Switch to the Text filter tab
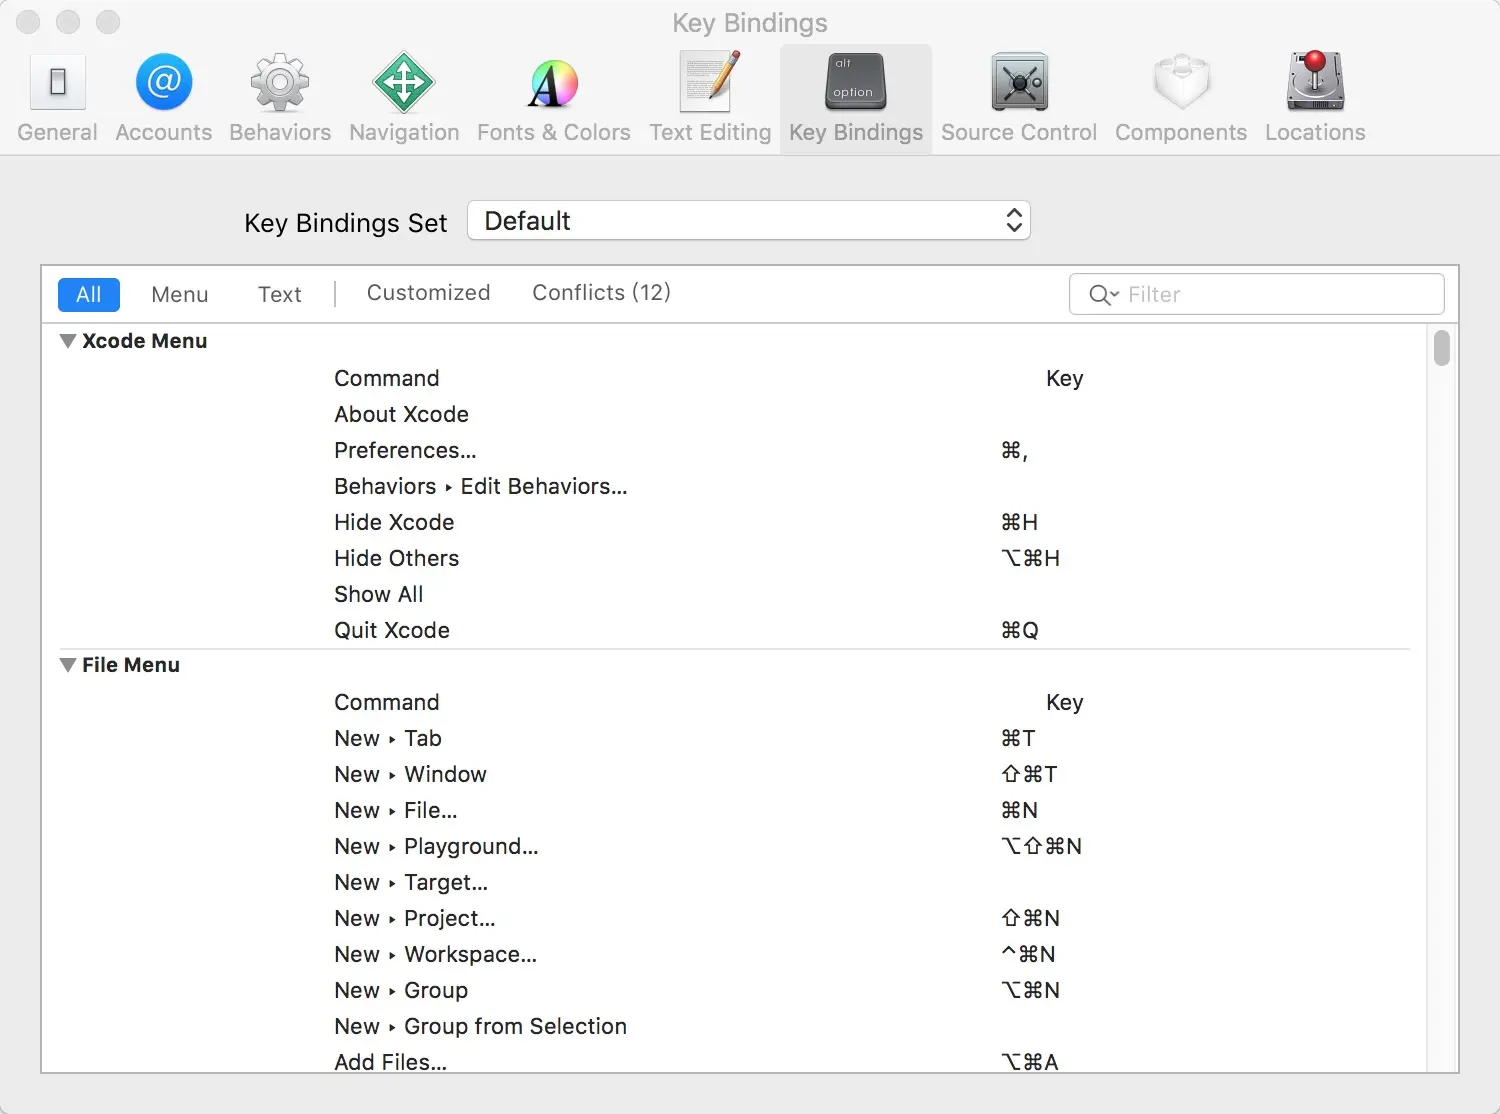This screenshot has width=1500, height=1114. point(280,294)
